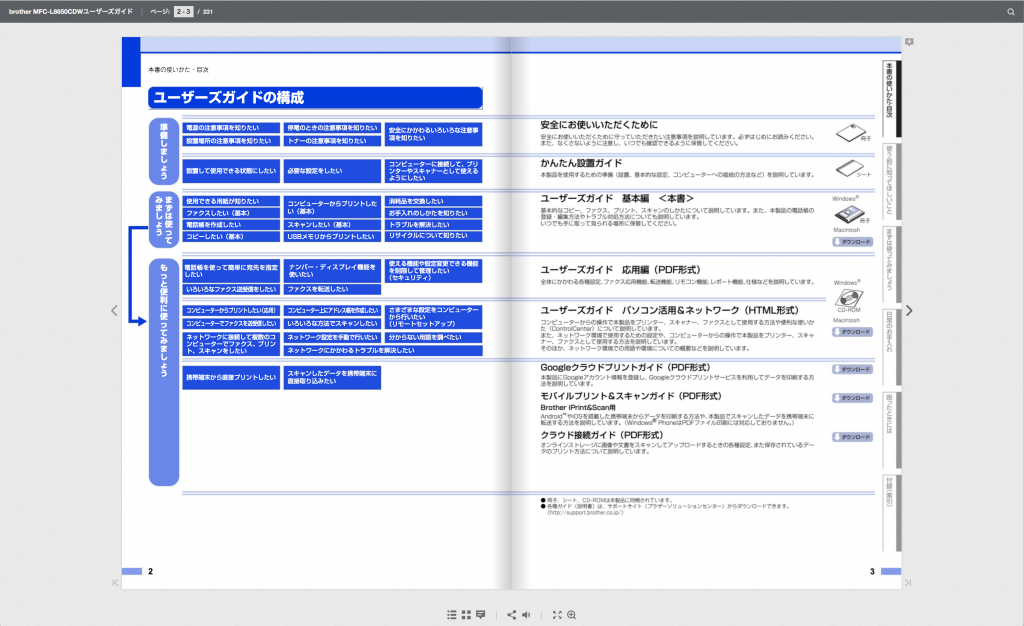The width and height of the screenshot is (1024, 626).
Task: Toggle the sound speaker icon
Action: pos(526,615)
